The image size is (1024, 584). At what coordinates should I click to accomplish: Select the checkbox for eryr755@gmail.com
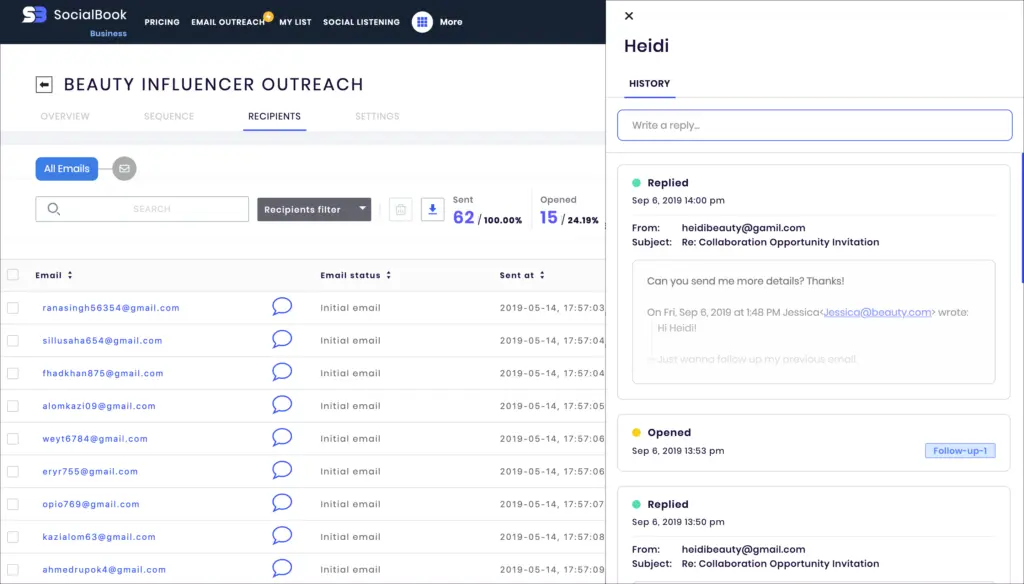coord(13,471)
